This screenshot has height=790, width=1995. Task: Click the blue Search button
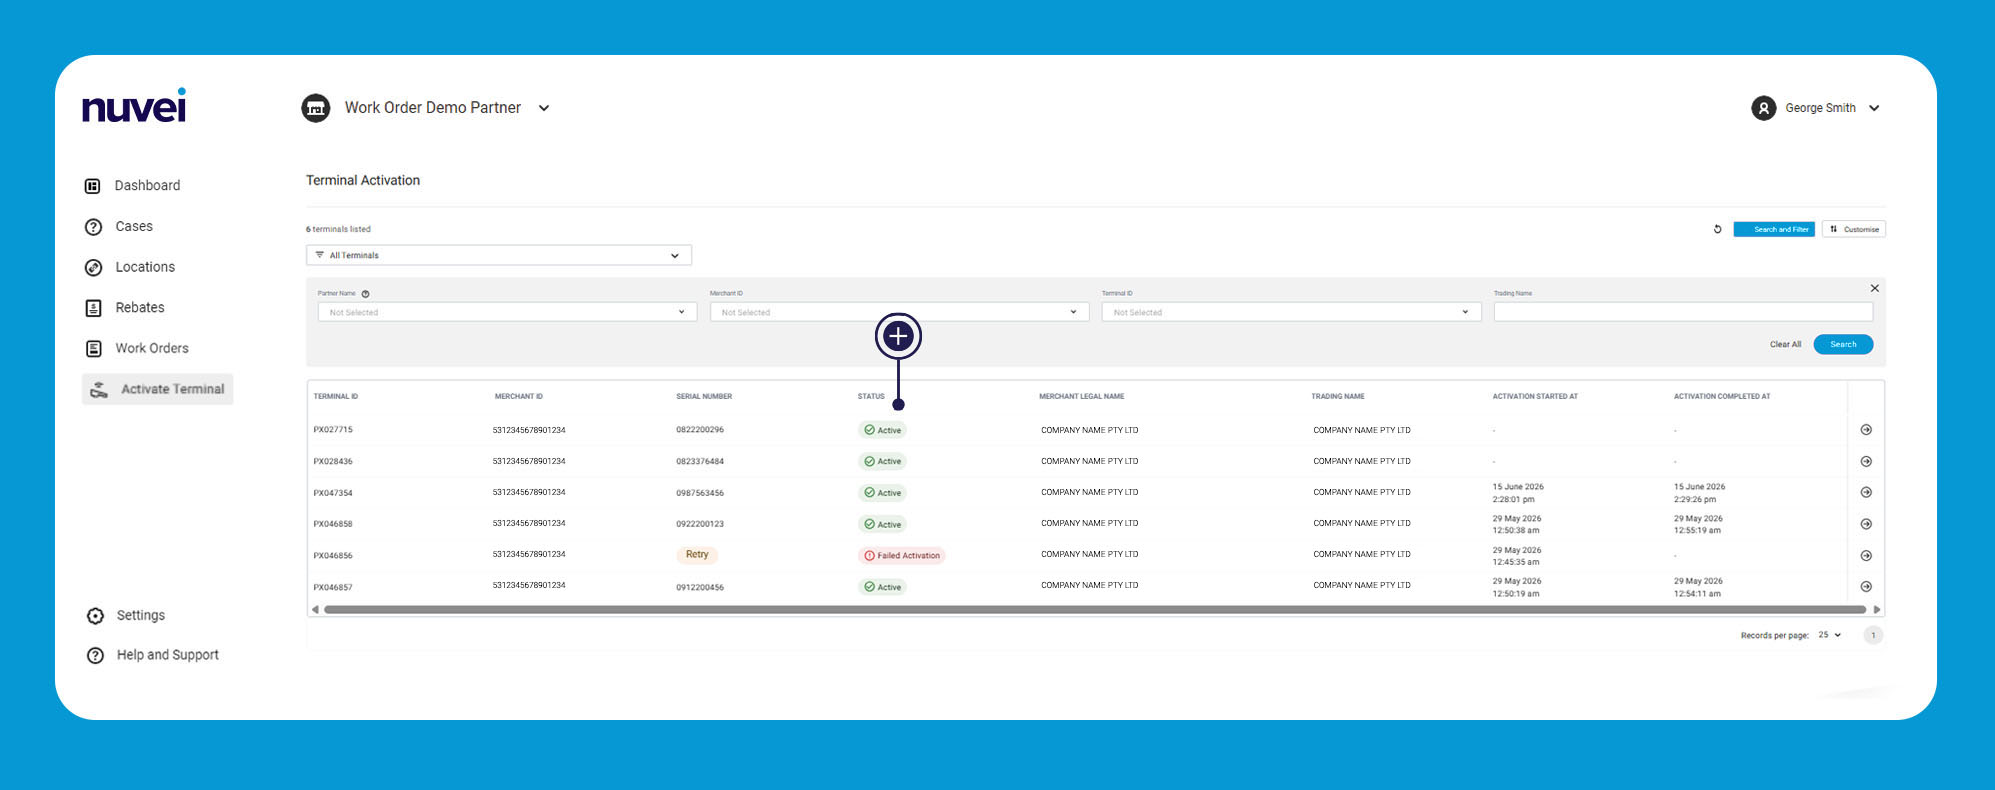point(1843,344)
